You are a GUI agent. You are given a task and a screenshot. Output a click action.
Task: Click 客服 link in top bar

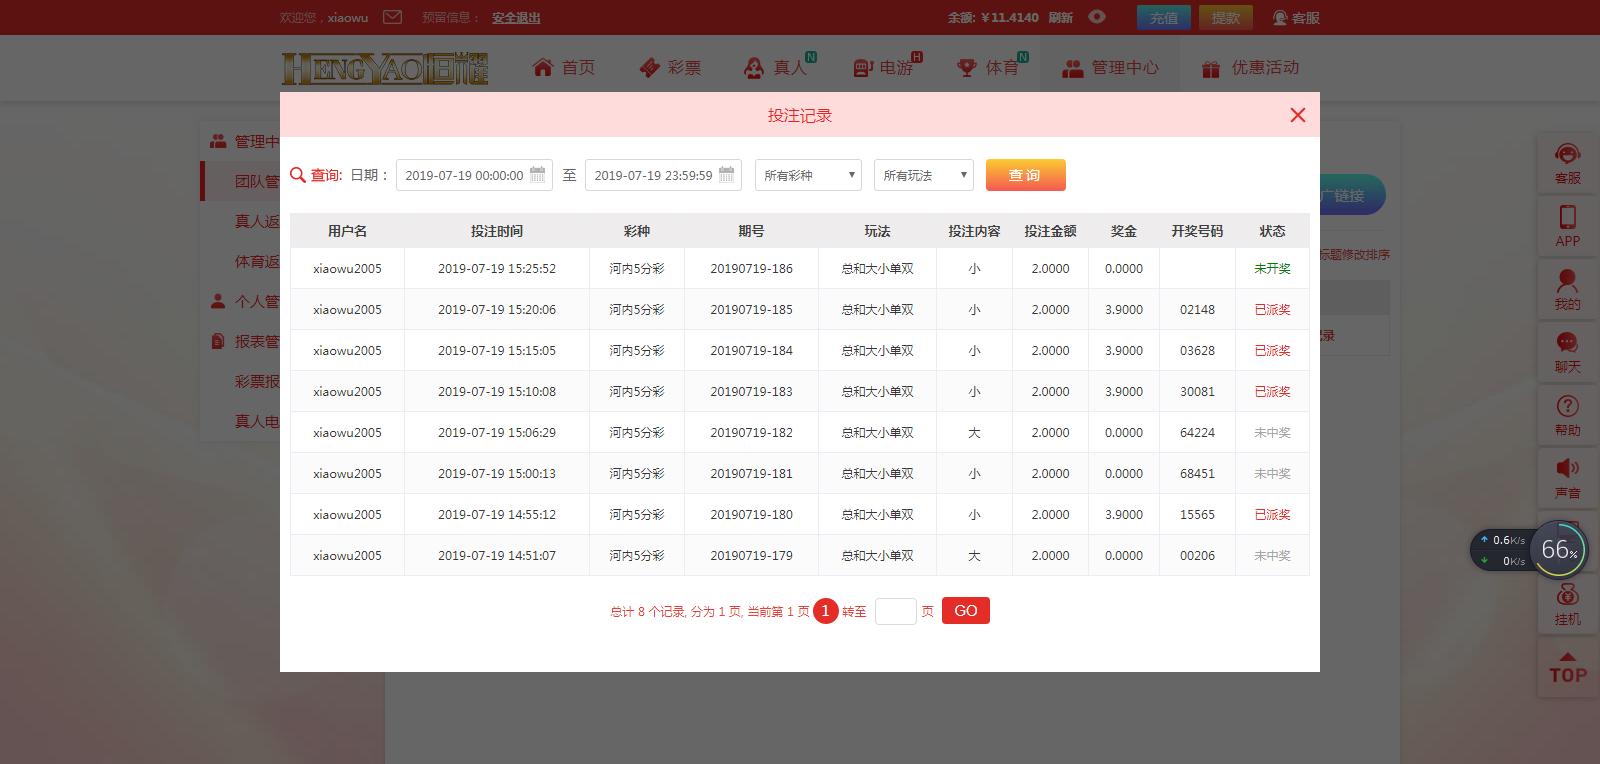tap(1296, 17)
